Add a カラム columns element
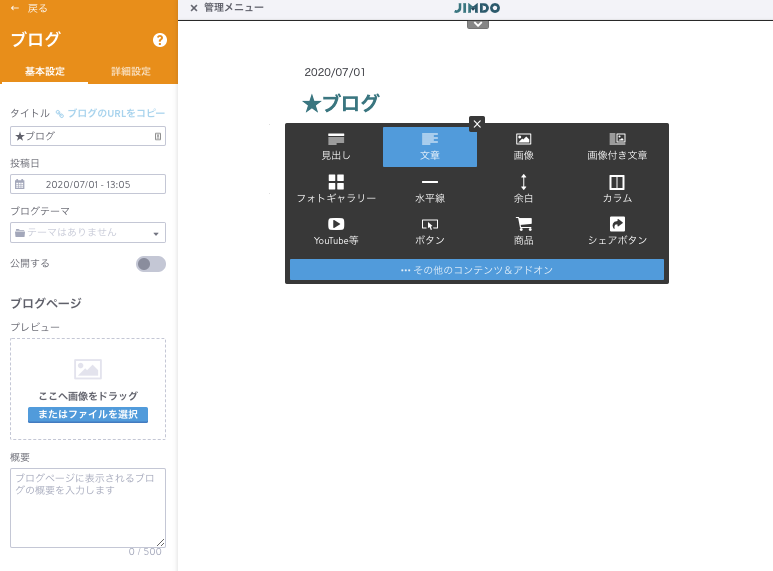 pos(617,189)
